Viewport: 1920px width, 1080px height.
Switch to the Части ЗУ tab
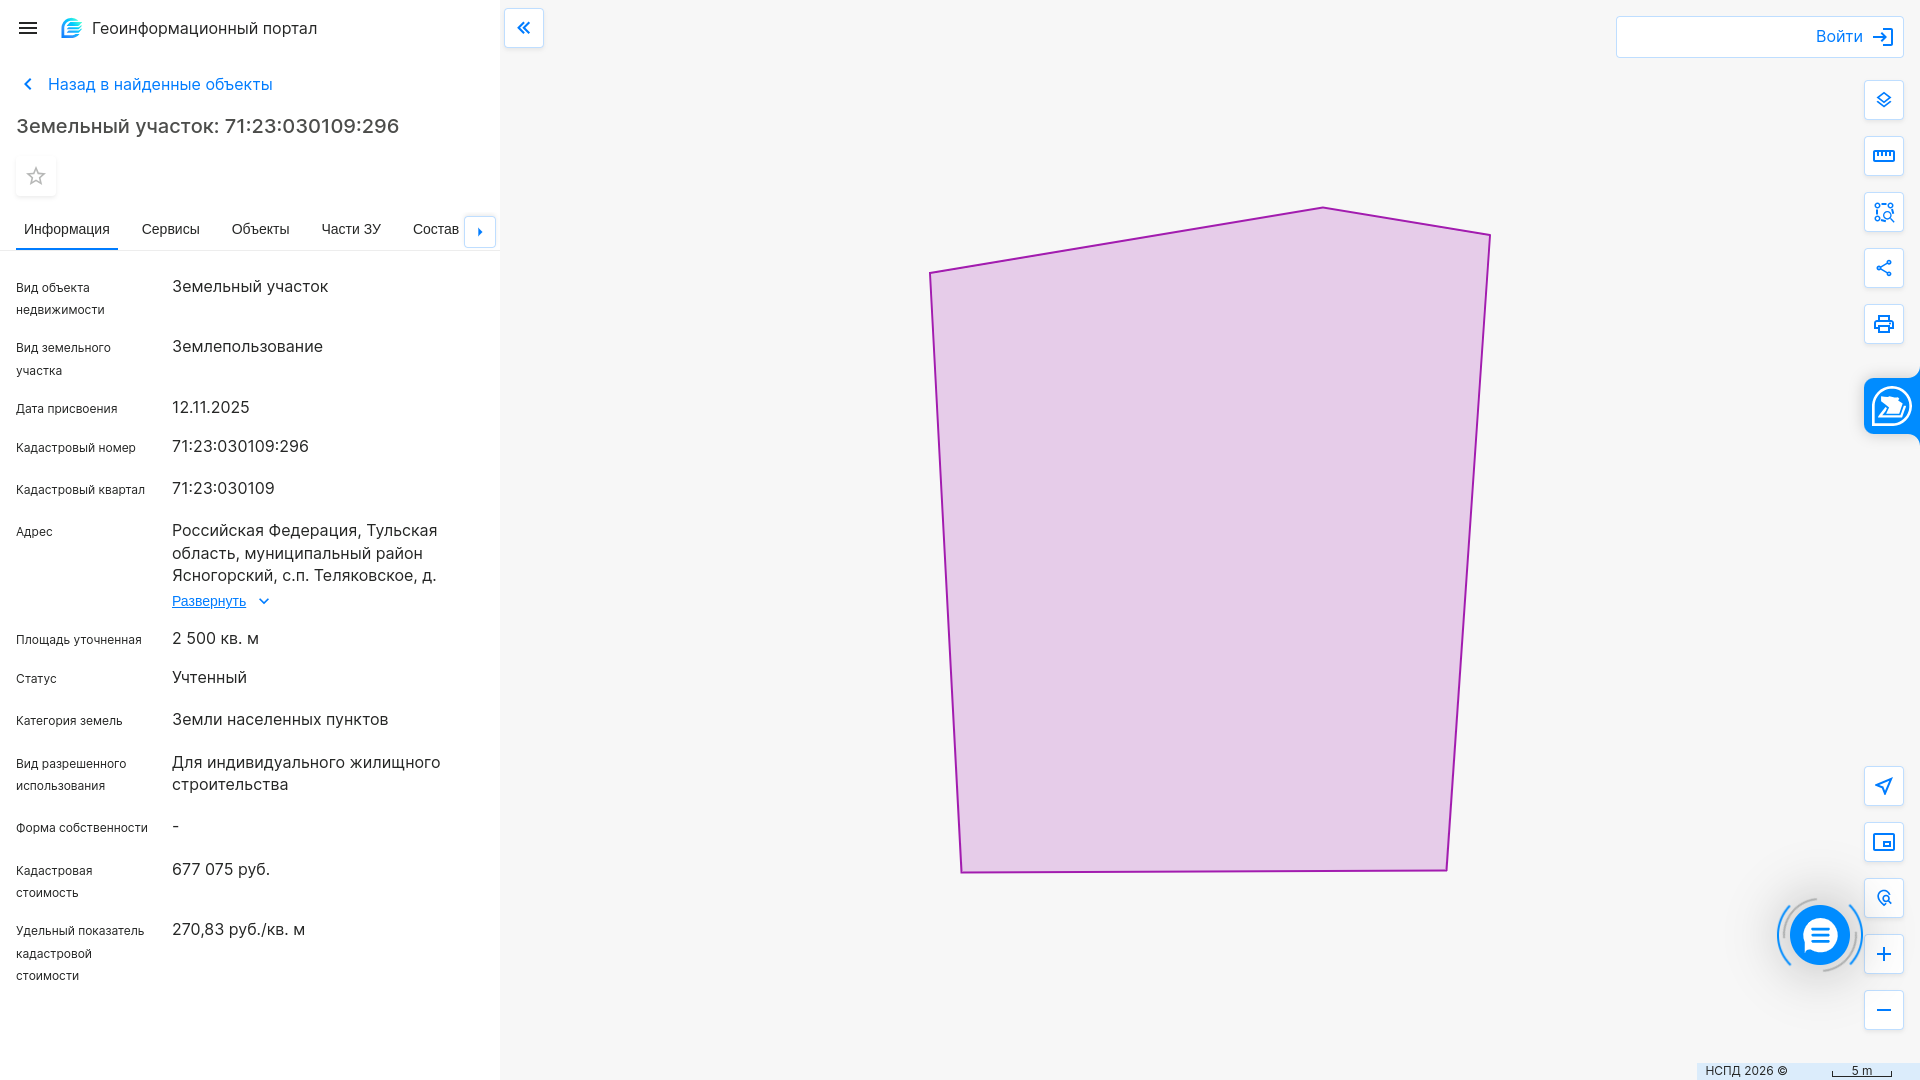point(351,229)
